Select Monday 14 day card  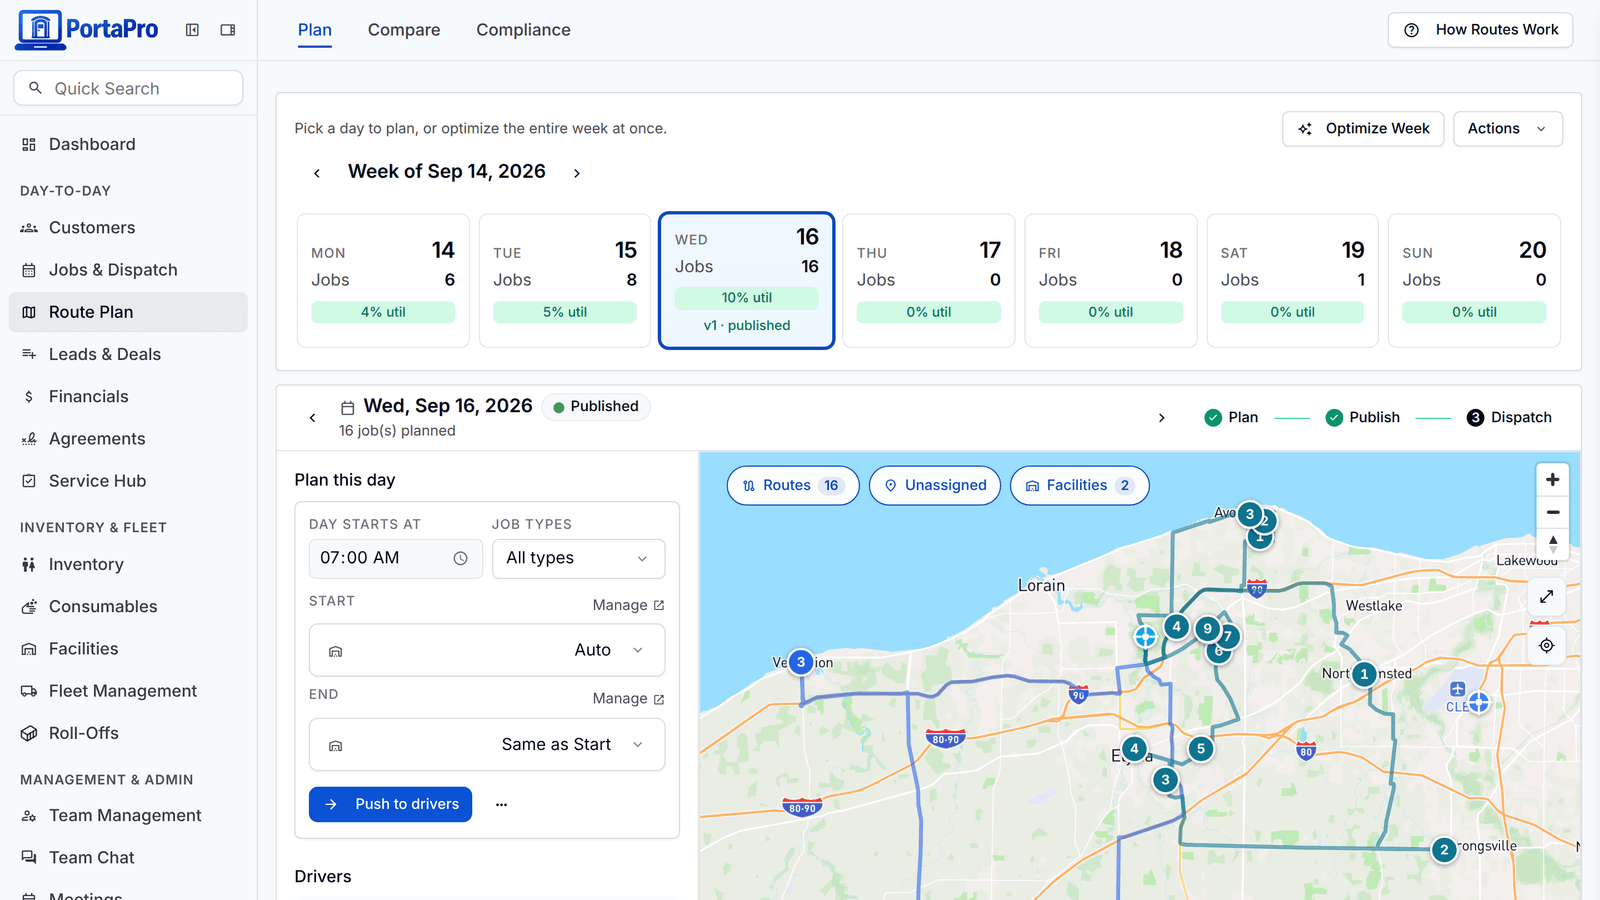point(383,281)
